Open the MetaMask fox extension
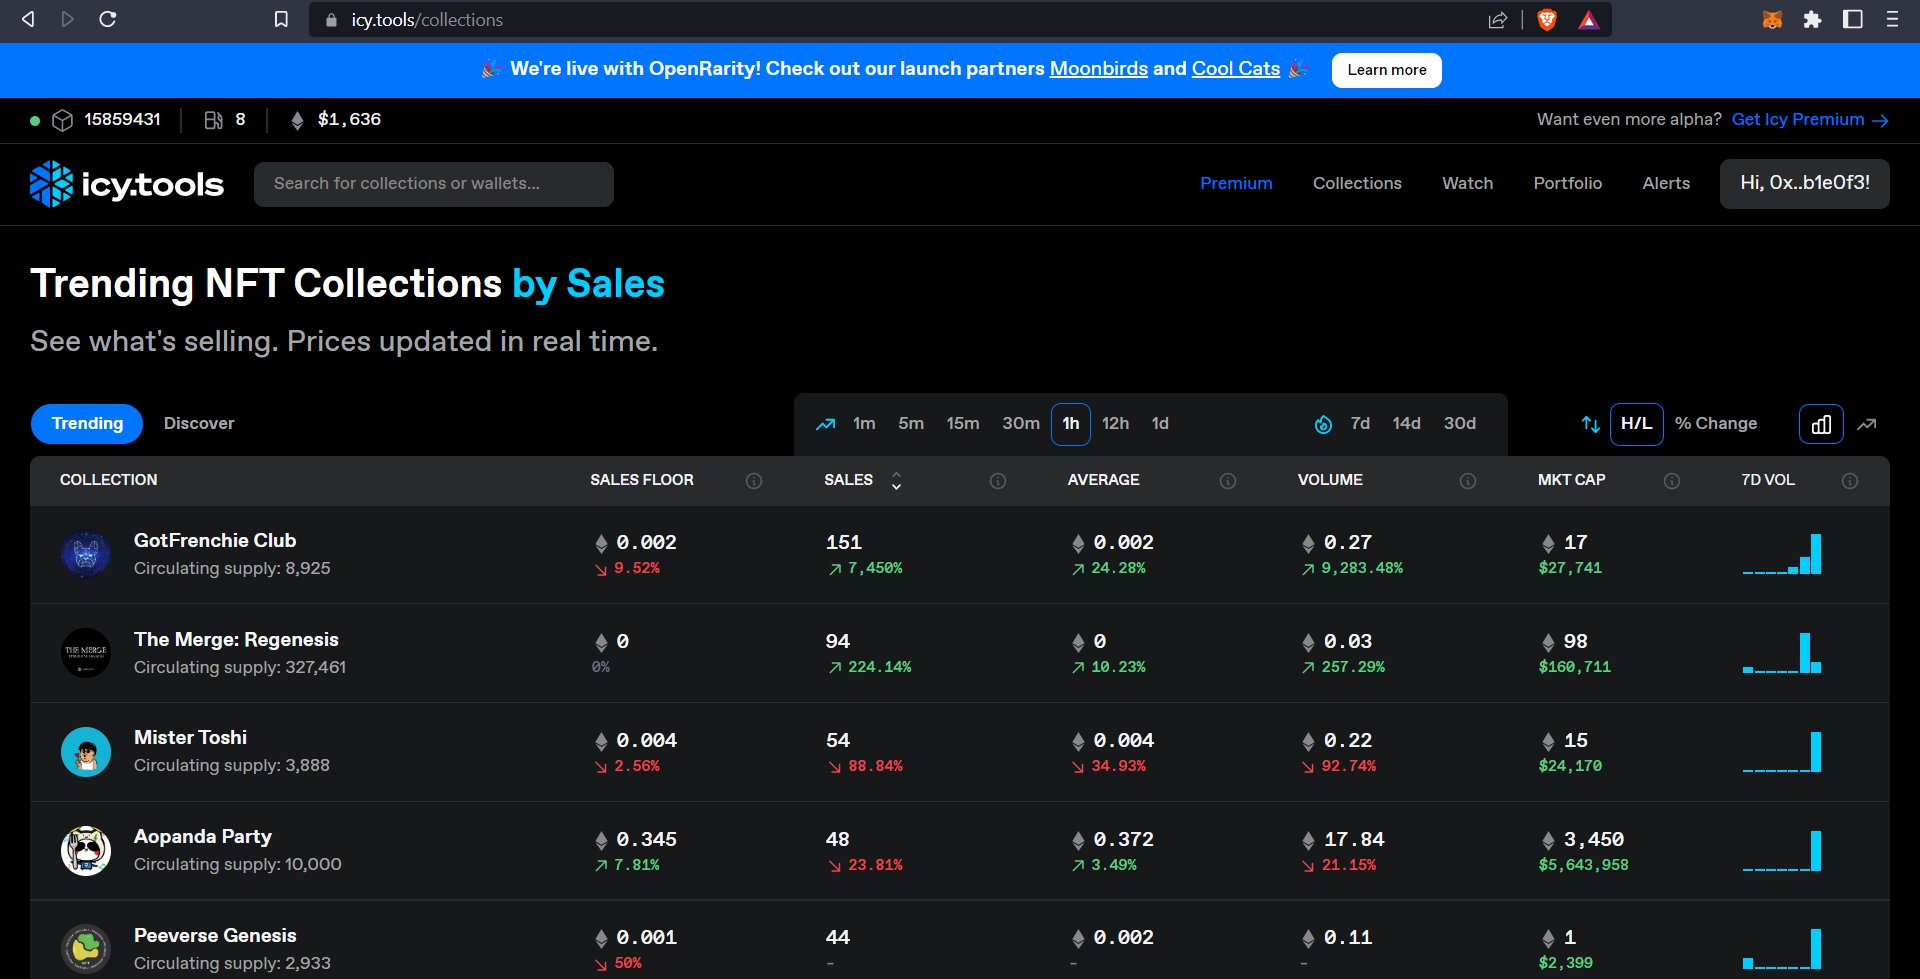Viewport: 1920px width, 979px height. [x=1772, y=20]
